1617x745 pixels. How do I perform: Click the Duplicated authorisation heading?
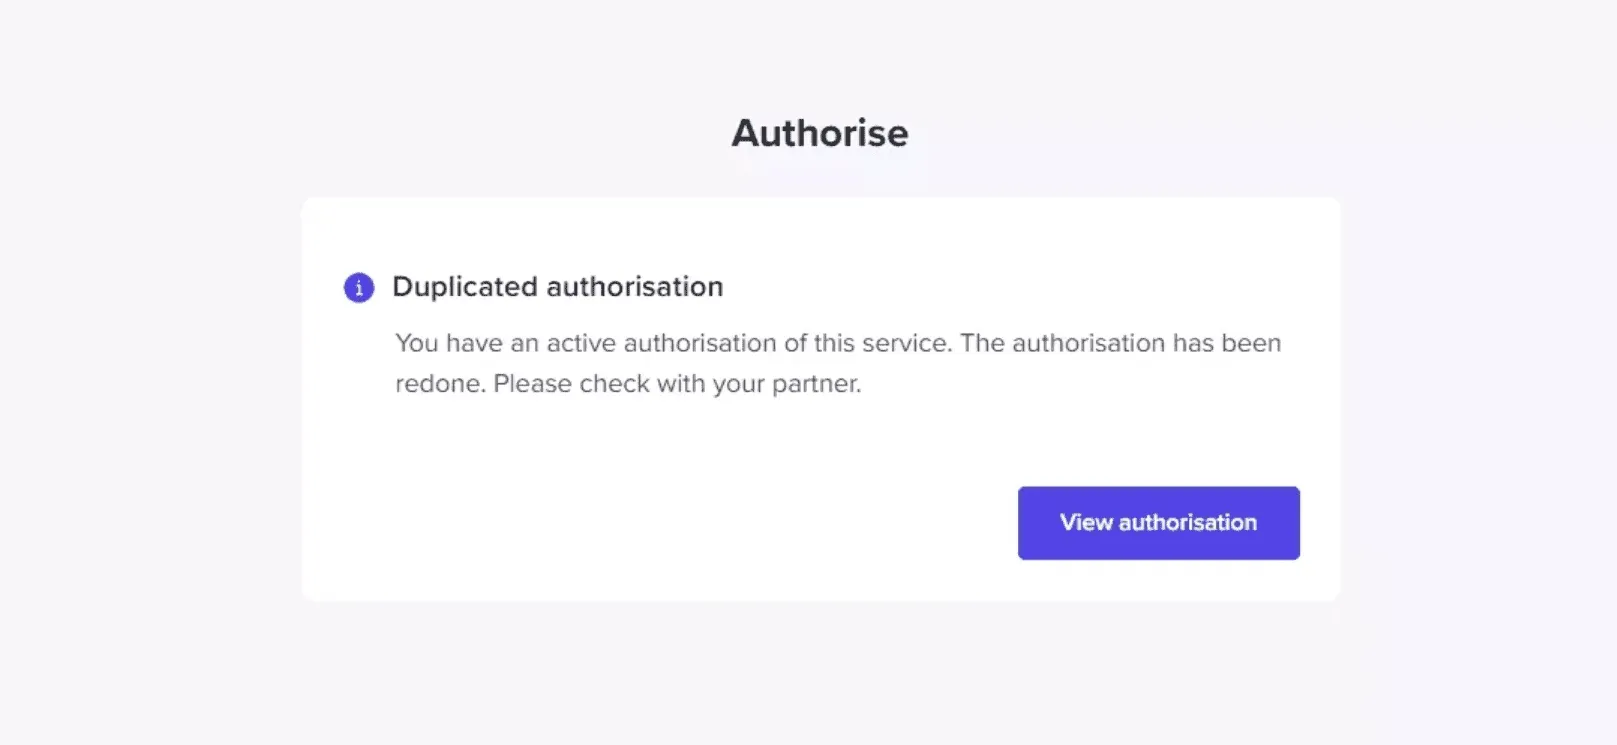point(557,287)
